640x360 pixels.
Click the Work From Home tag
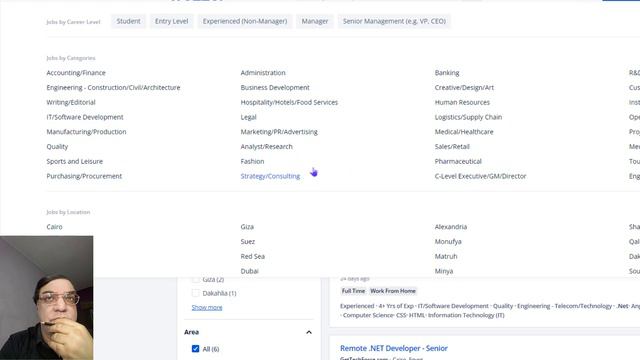[x=393, y=291]
